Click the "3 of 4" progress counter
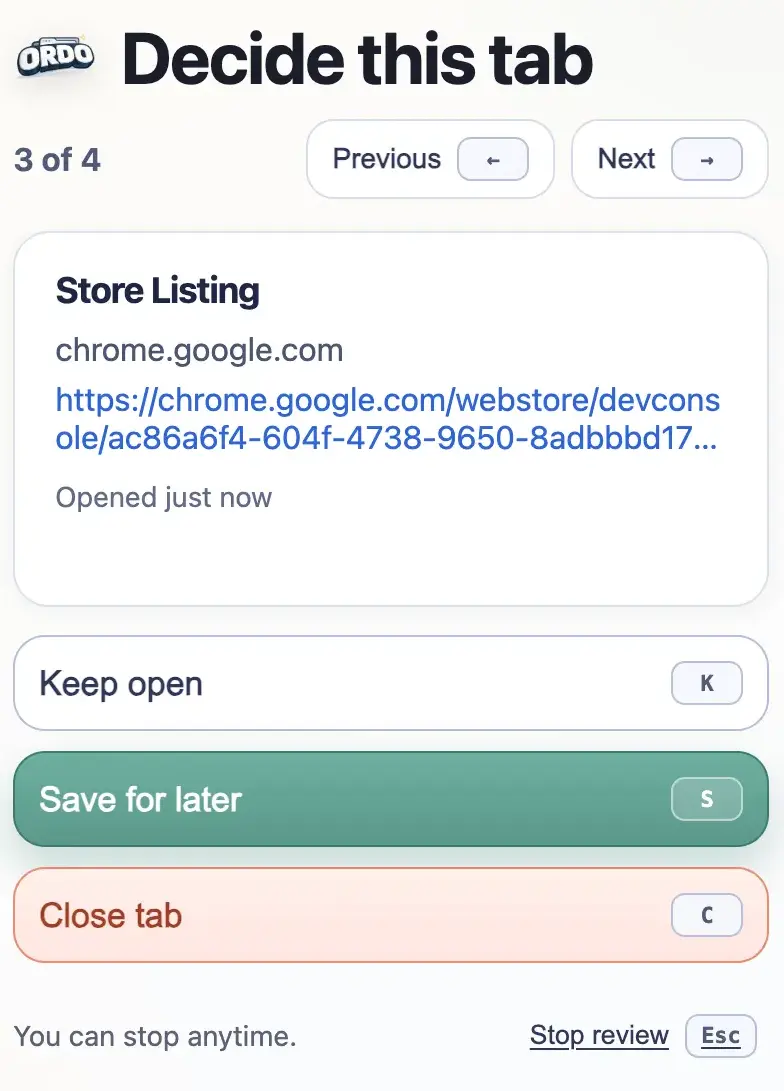Viewport: 784px width, 1091px height. [57, 159]
